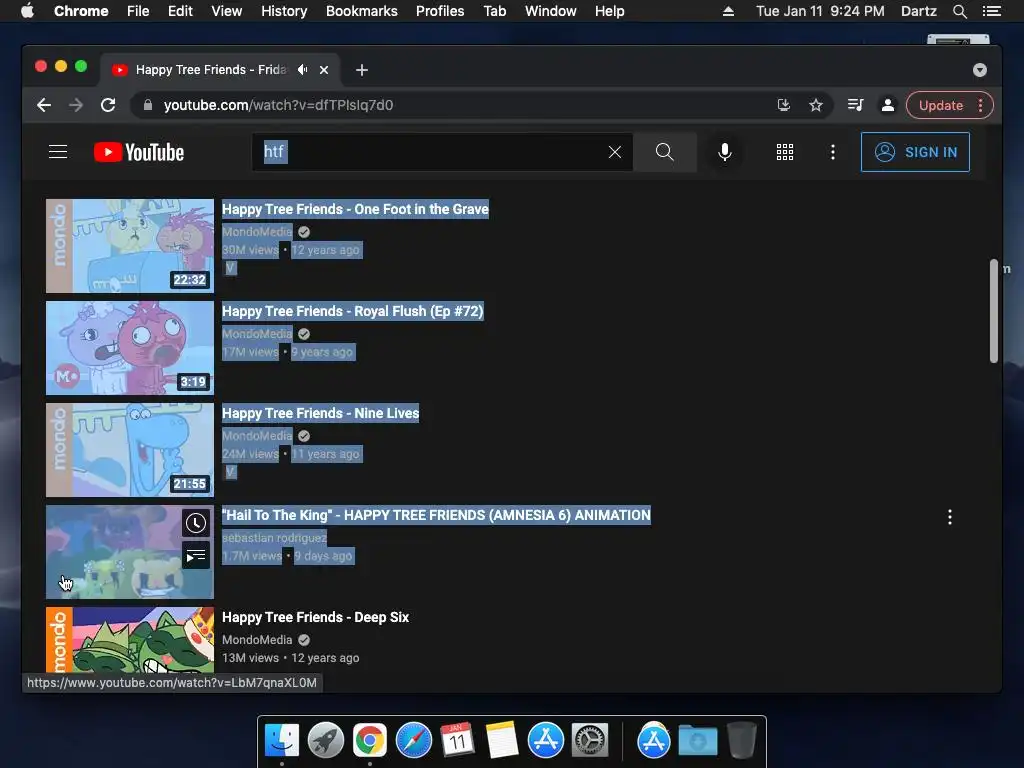Go to the YouTube home logo

point(139,152)
